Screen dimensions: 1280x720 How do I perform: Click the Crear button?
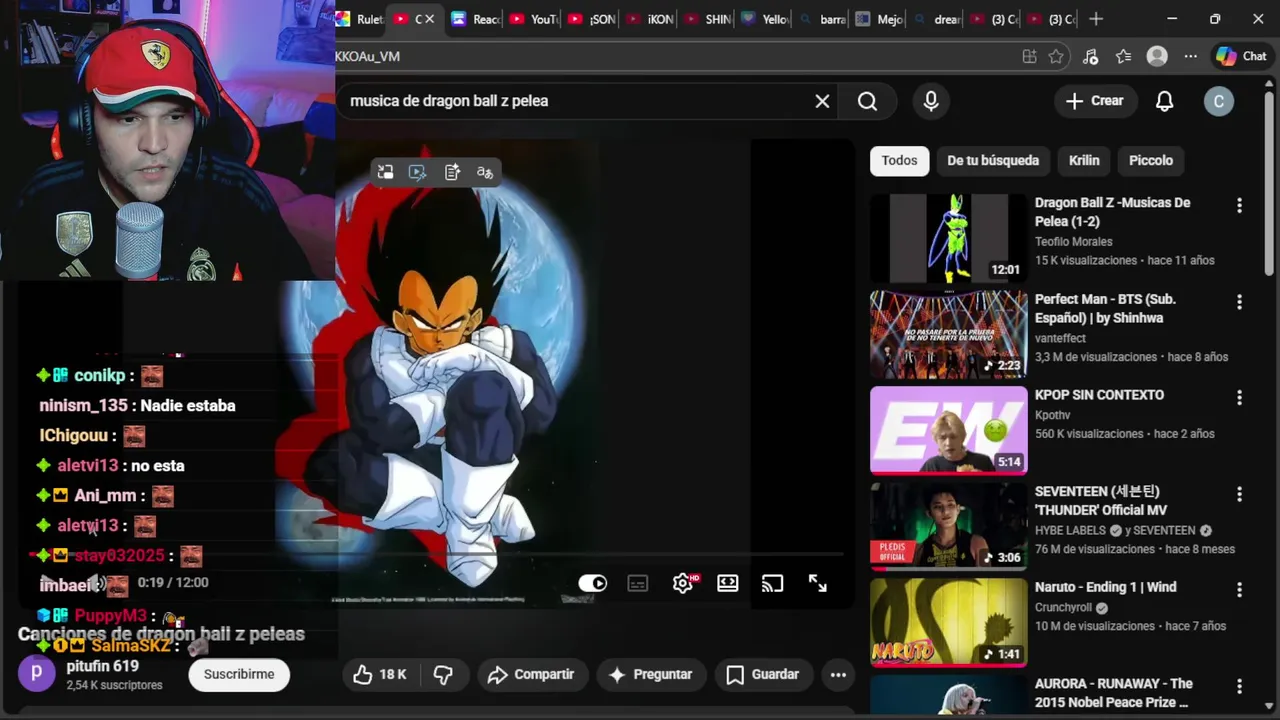1095,101
